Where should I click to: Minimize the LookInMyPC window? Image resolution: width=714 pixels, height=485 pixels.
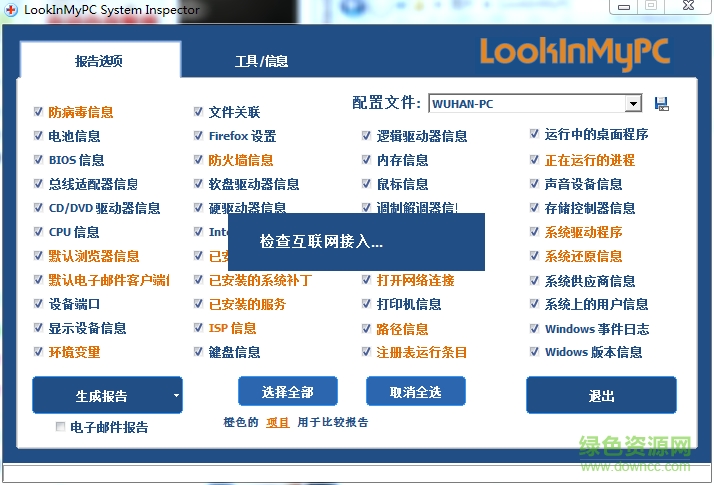coord(624,6)
